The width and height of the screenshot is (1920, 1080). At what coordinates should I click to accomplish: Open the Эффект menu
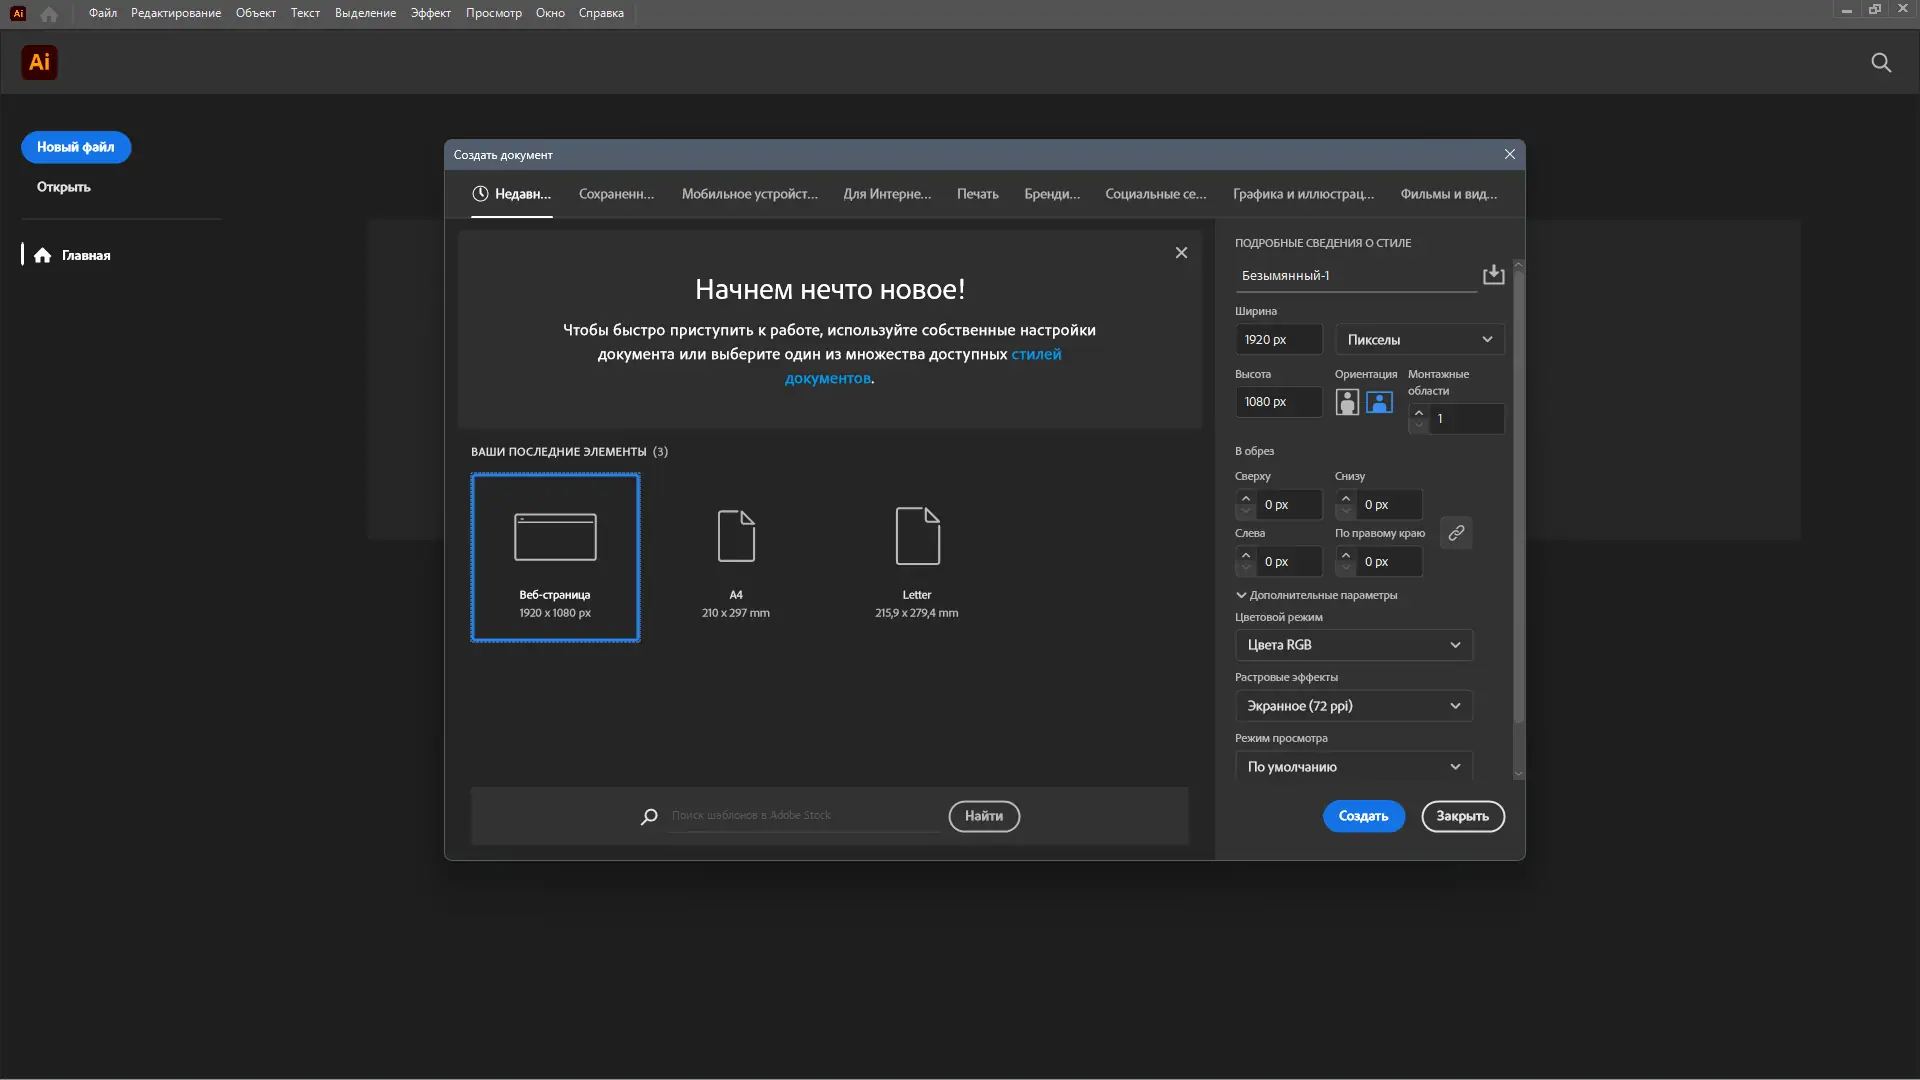pyautogui.click(x=430, y=13)
